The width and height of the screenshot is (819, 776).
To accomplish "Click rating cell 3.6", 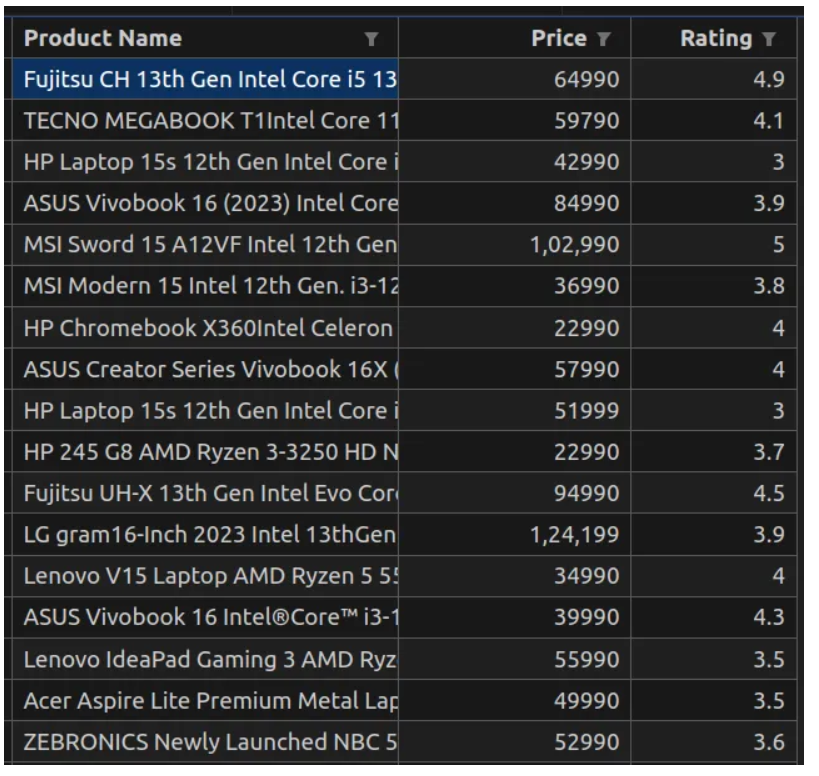I will [x=714, y=742].
